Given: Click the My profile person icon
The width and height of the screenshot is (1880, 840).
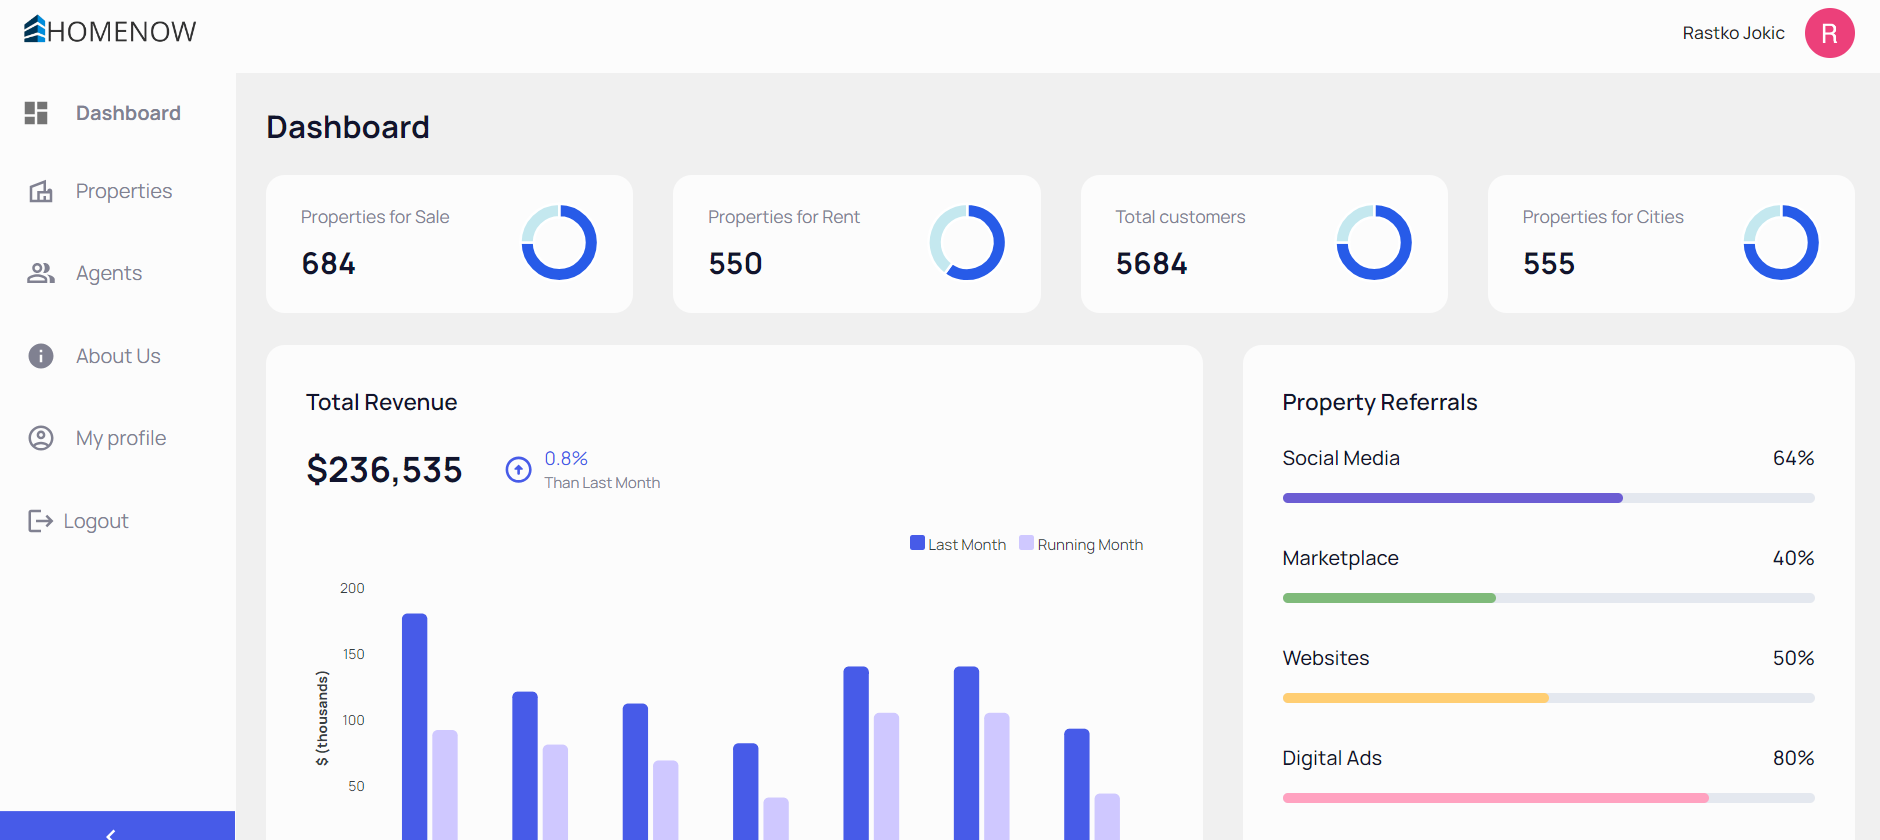Looking at the screenshot, I should point(41,438).
